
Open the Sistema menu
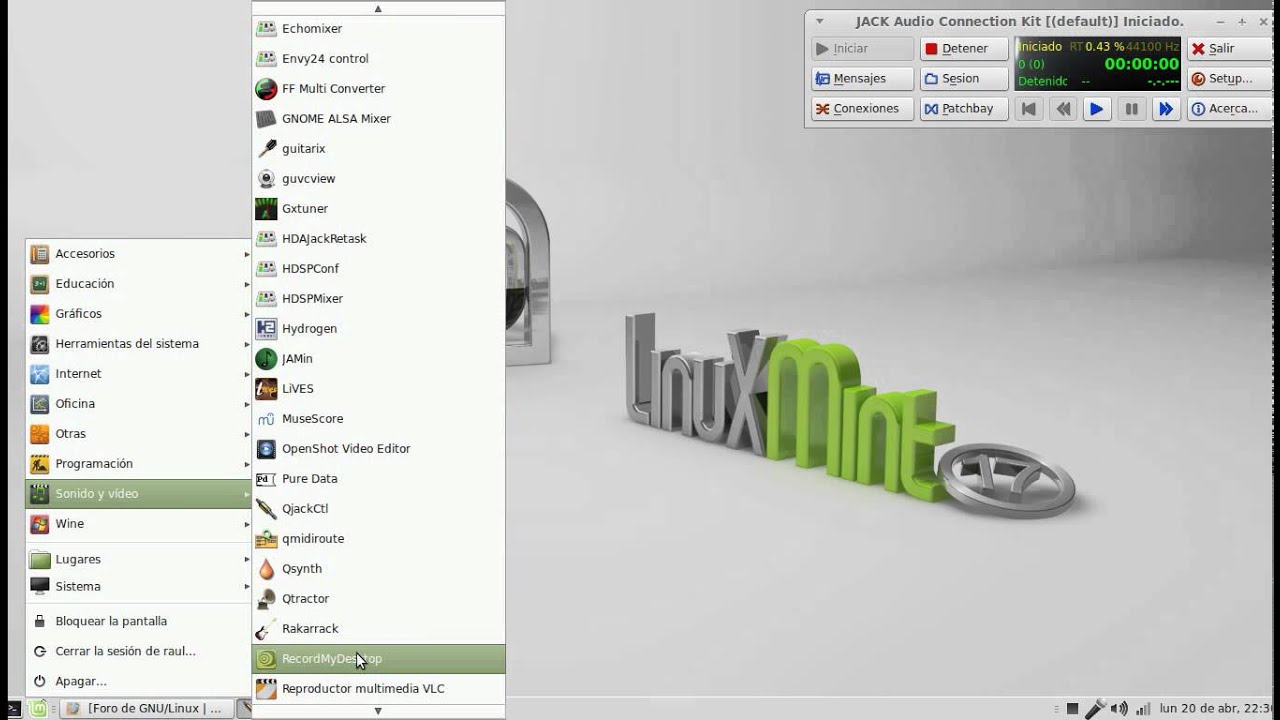tap(138, 587)
